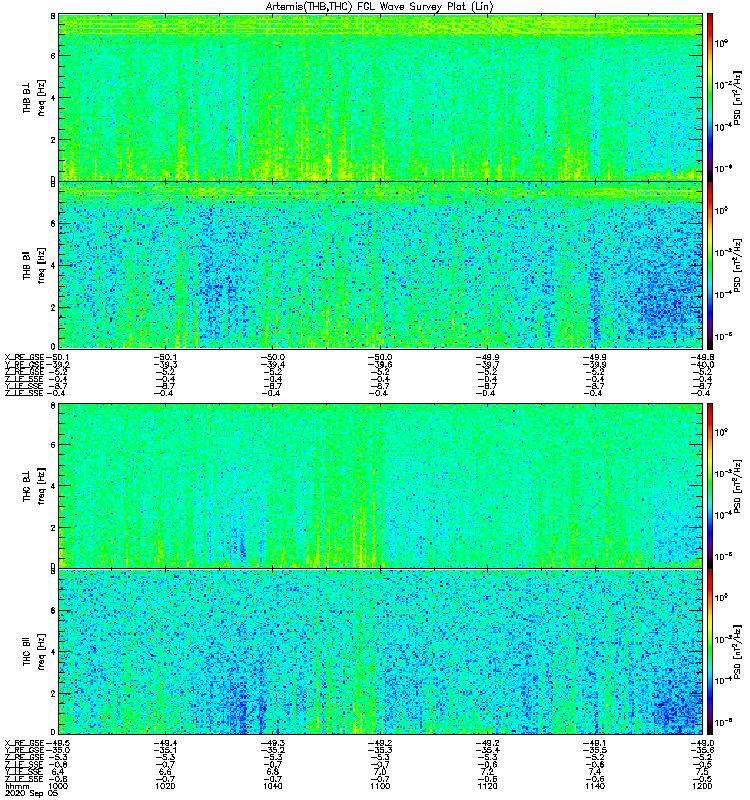Select the THB B⊥ spectrogram panel
This screenshot has height=800, width=750.
(x=381, y=97)
